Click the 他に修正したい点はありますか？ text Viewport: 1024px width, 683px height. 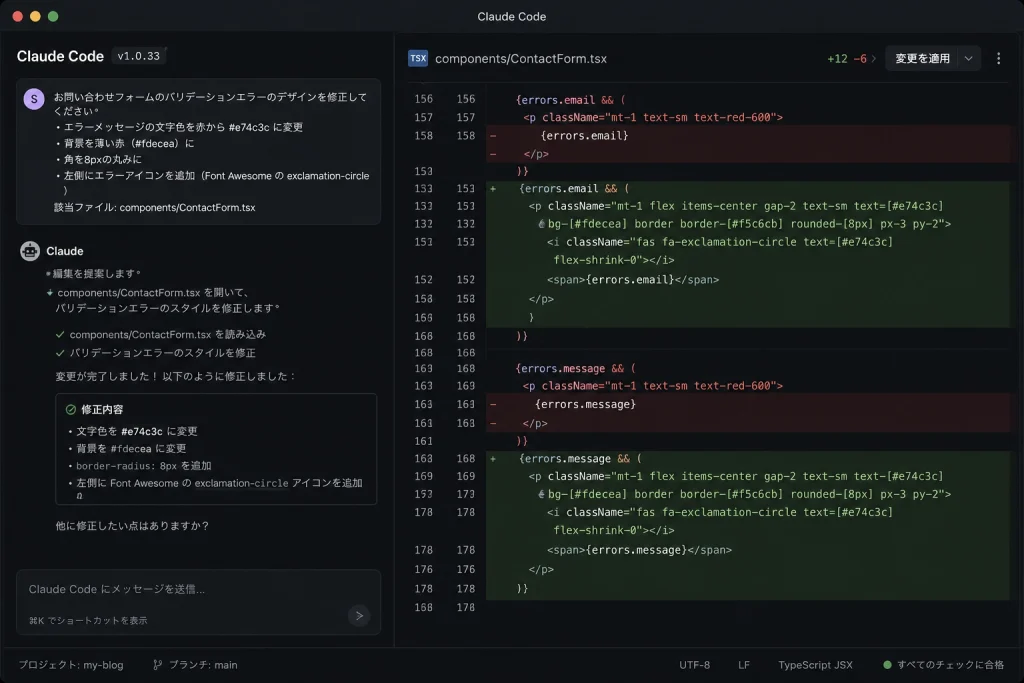click(x=132, y=526)
